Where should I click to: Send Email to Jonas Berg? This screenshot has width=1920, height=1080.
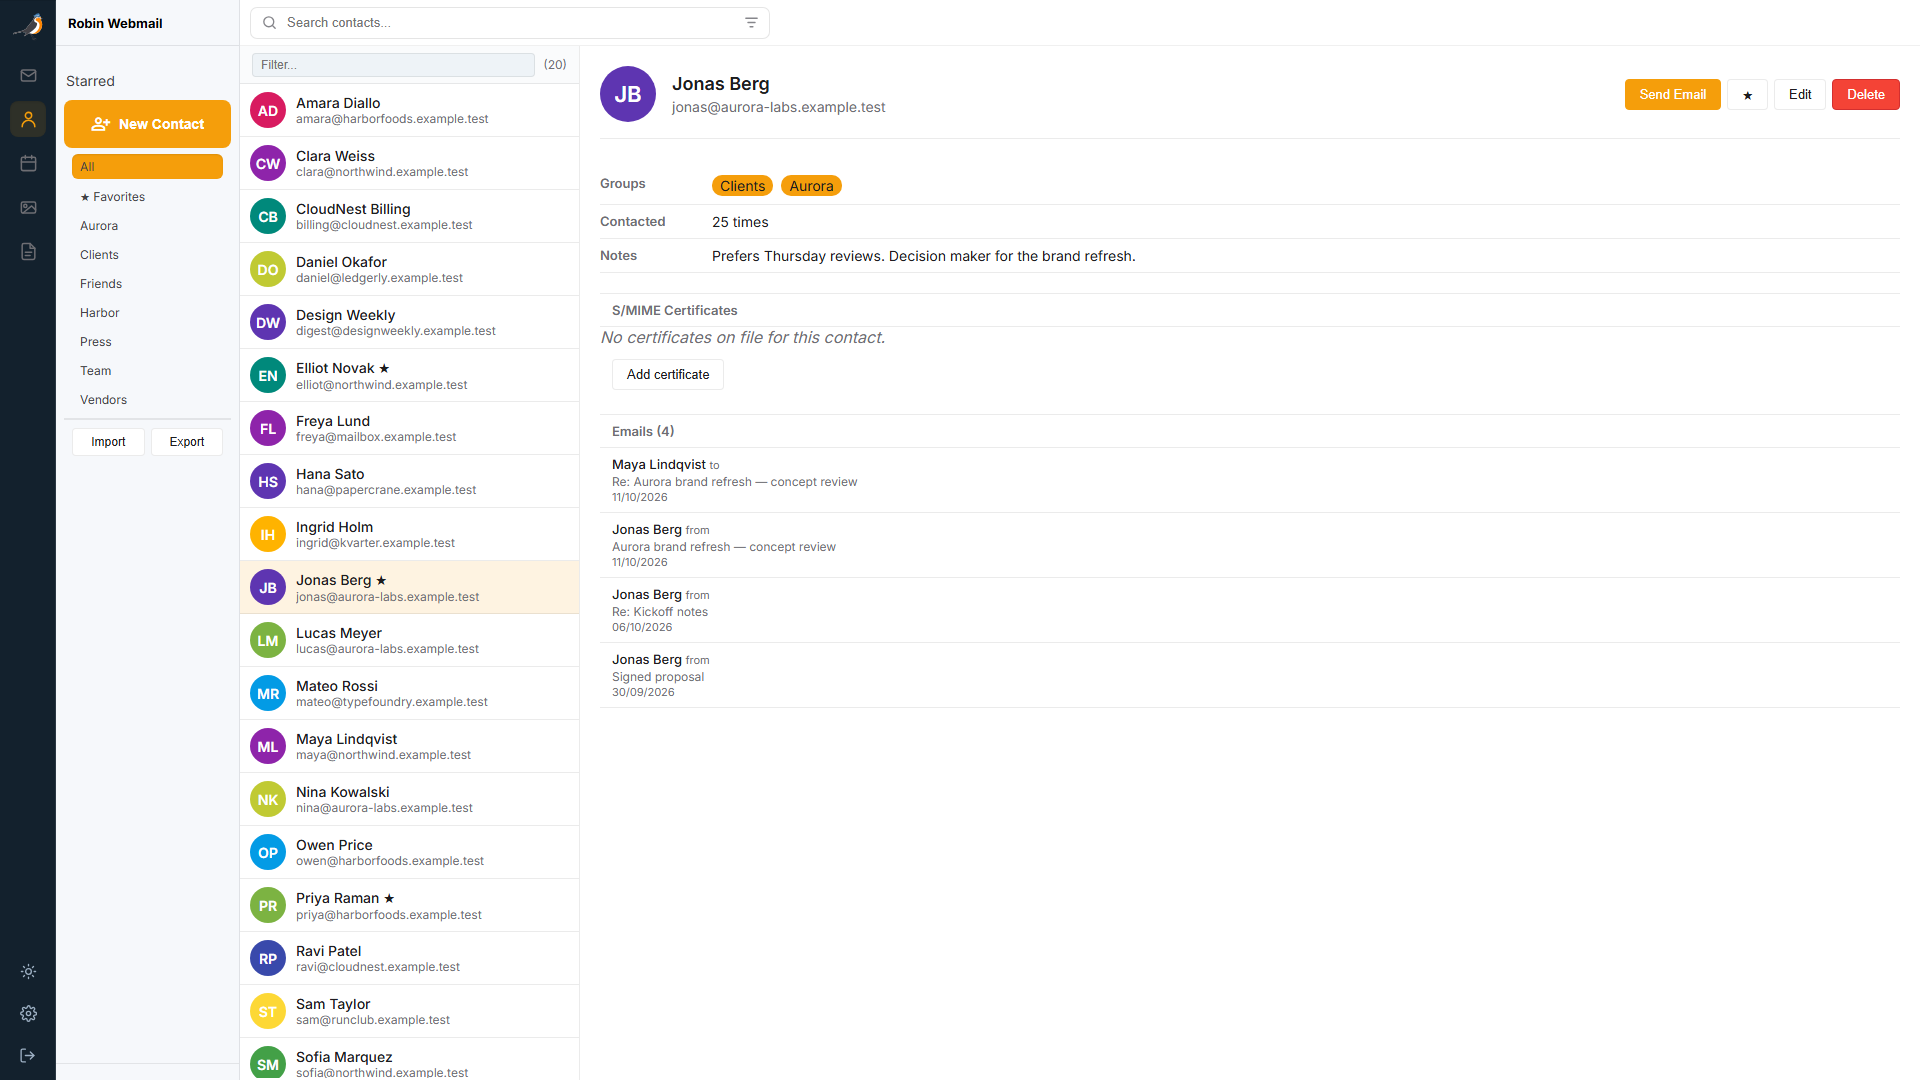[1672, 94]
